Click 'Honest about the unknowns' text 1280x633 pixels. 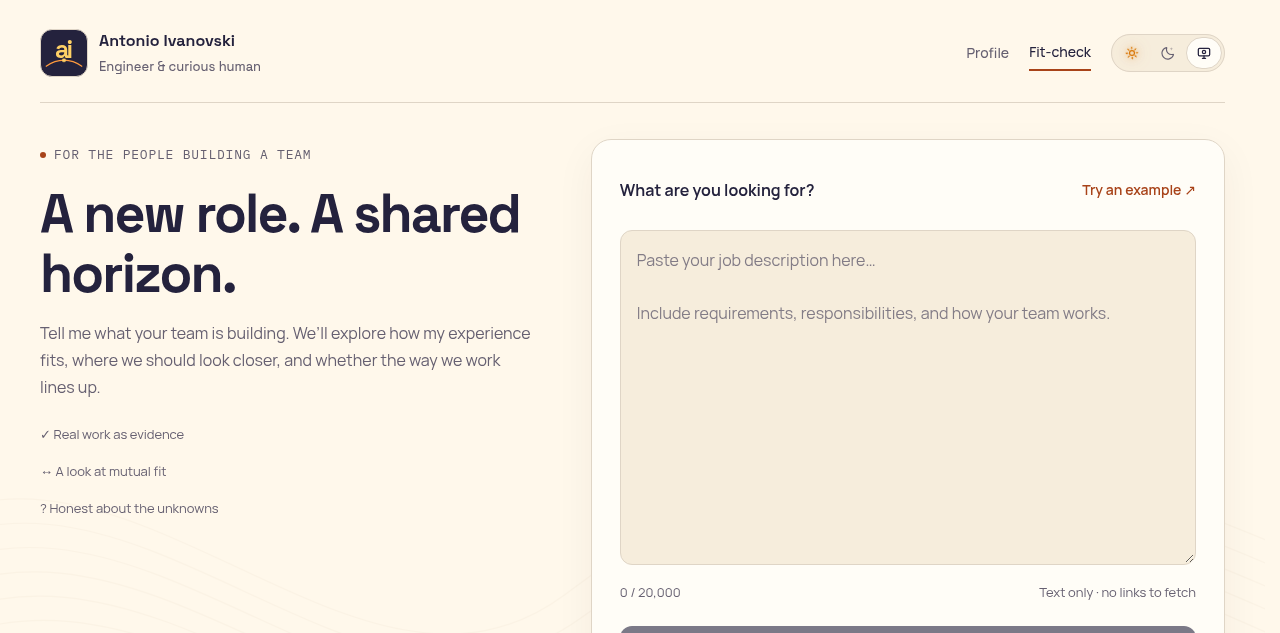[133, 509]
